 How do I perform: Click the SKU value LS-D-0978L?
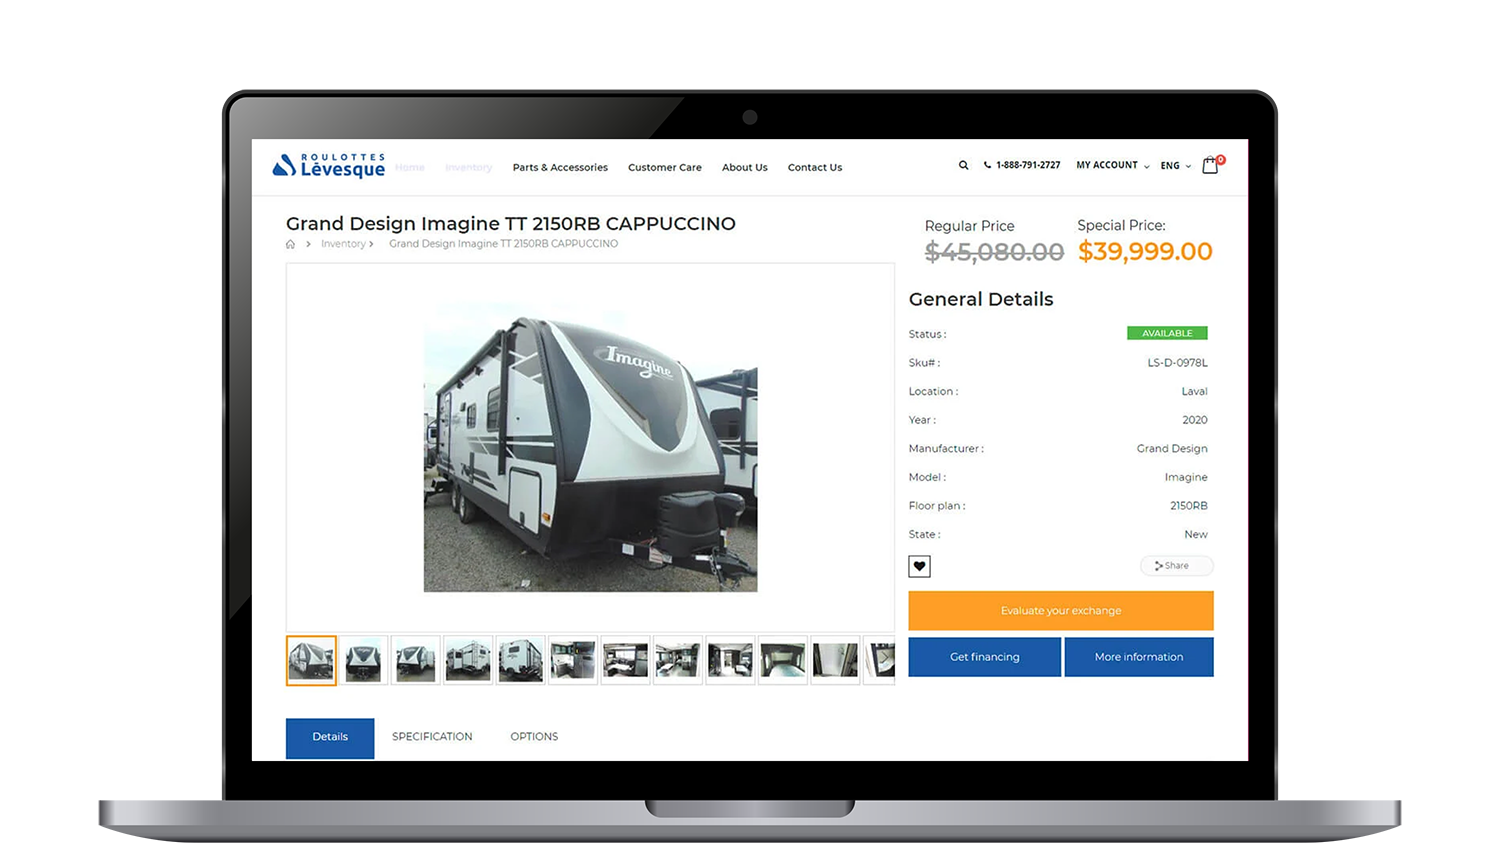(x=1177, y=363)
